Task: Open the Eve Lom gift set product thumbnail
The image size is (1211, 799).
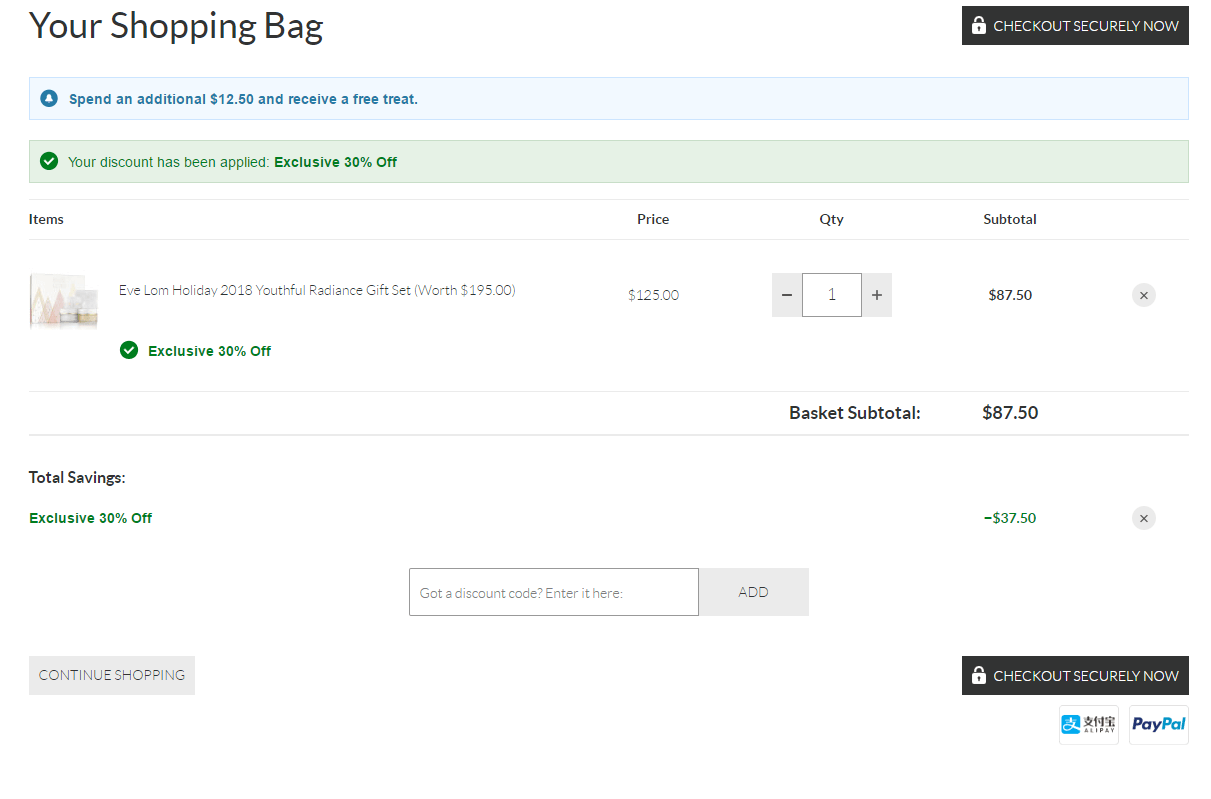Action: click(x=64, y=300)
